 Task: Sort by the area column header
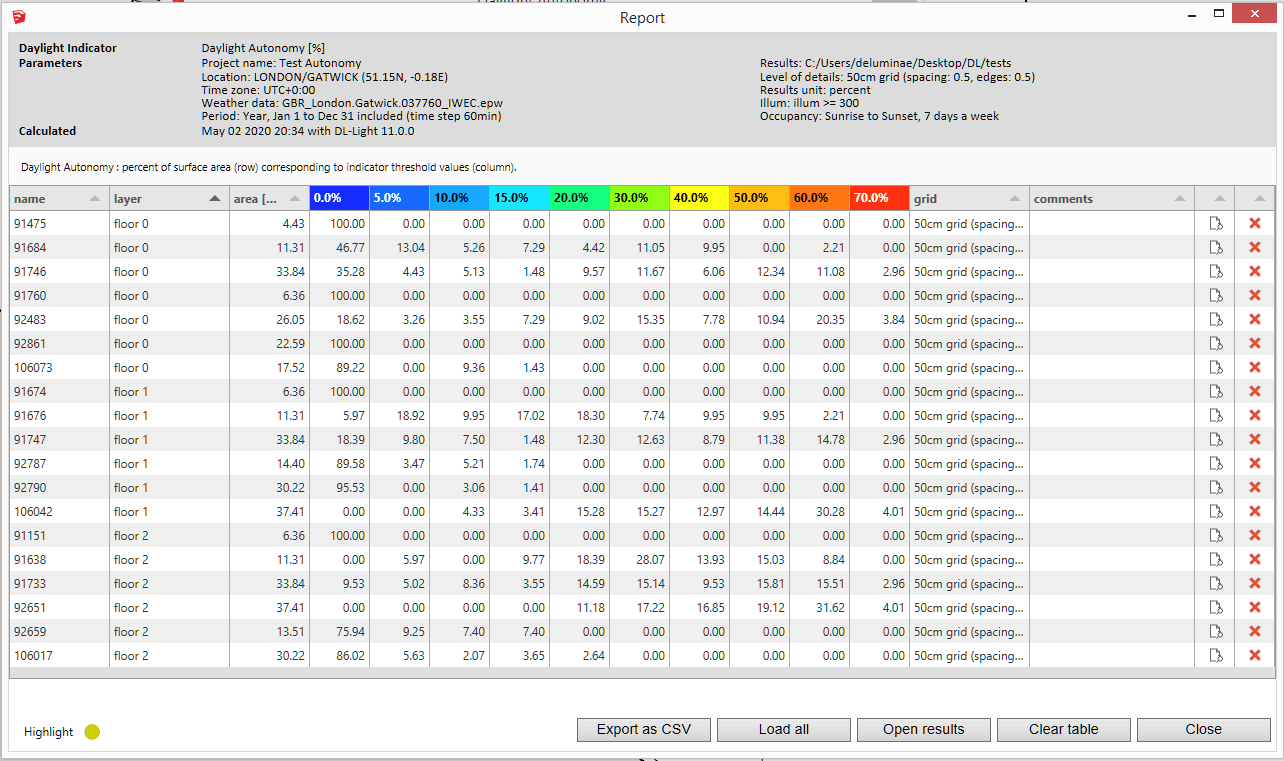tap(270, 198)
